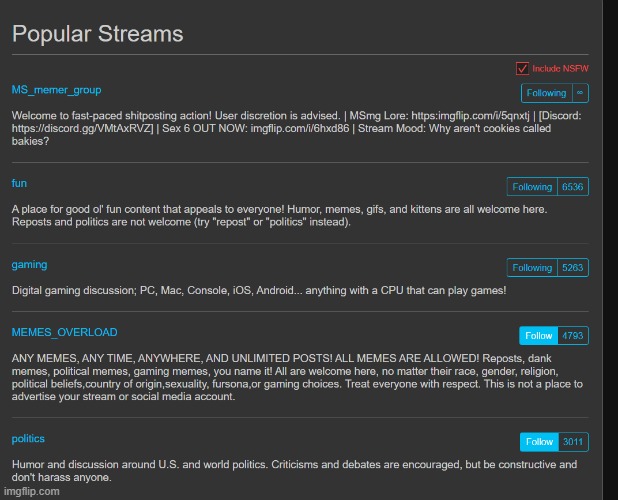Click Following button for the fun stream
This screenshot has width=618, height=500.
pyautogui.click(x=532, y=186)
